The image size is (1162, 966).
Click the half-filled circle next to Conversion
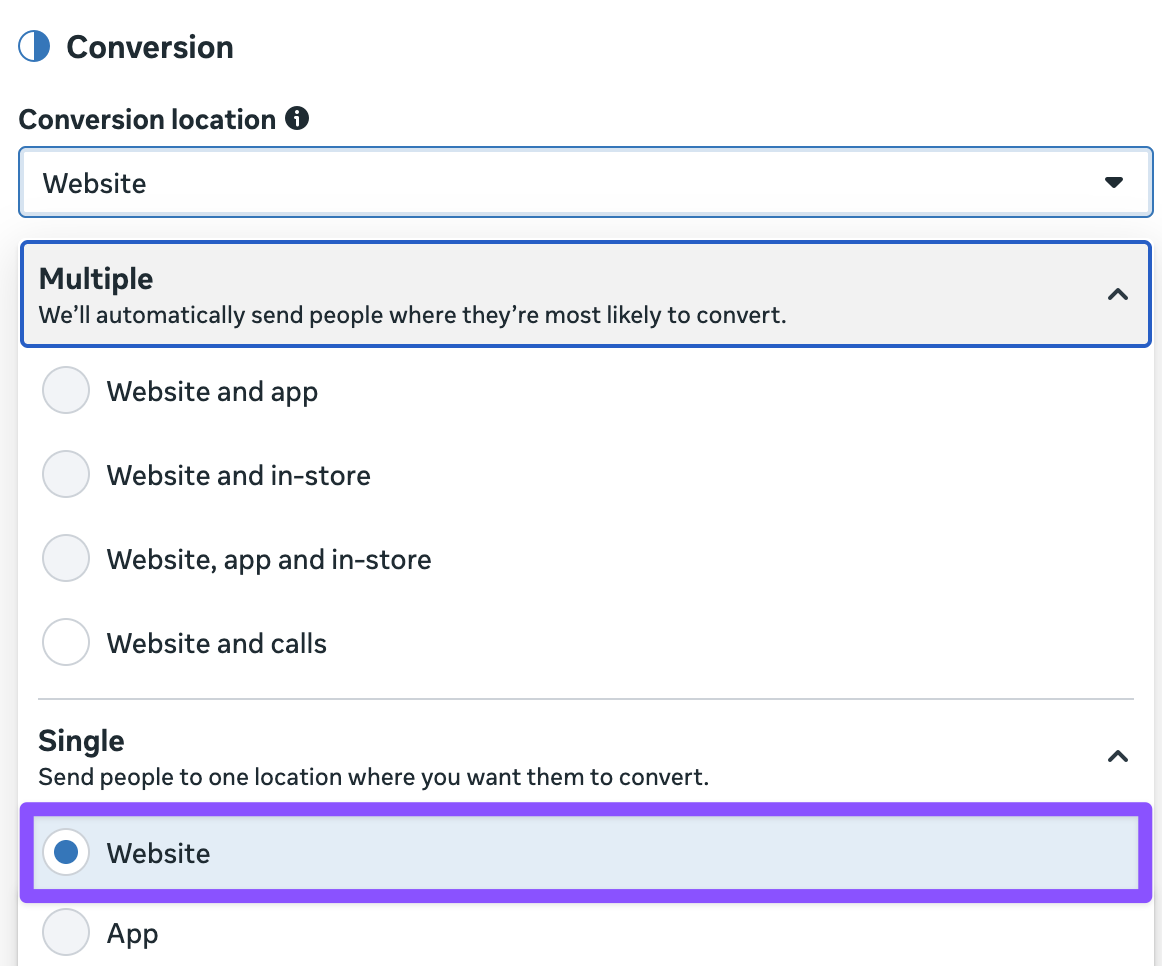pyautogui.click(x=34, y=46)
